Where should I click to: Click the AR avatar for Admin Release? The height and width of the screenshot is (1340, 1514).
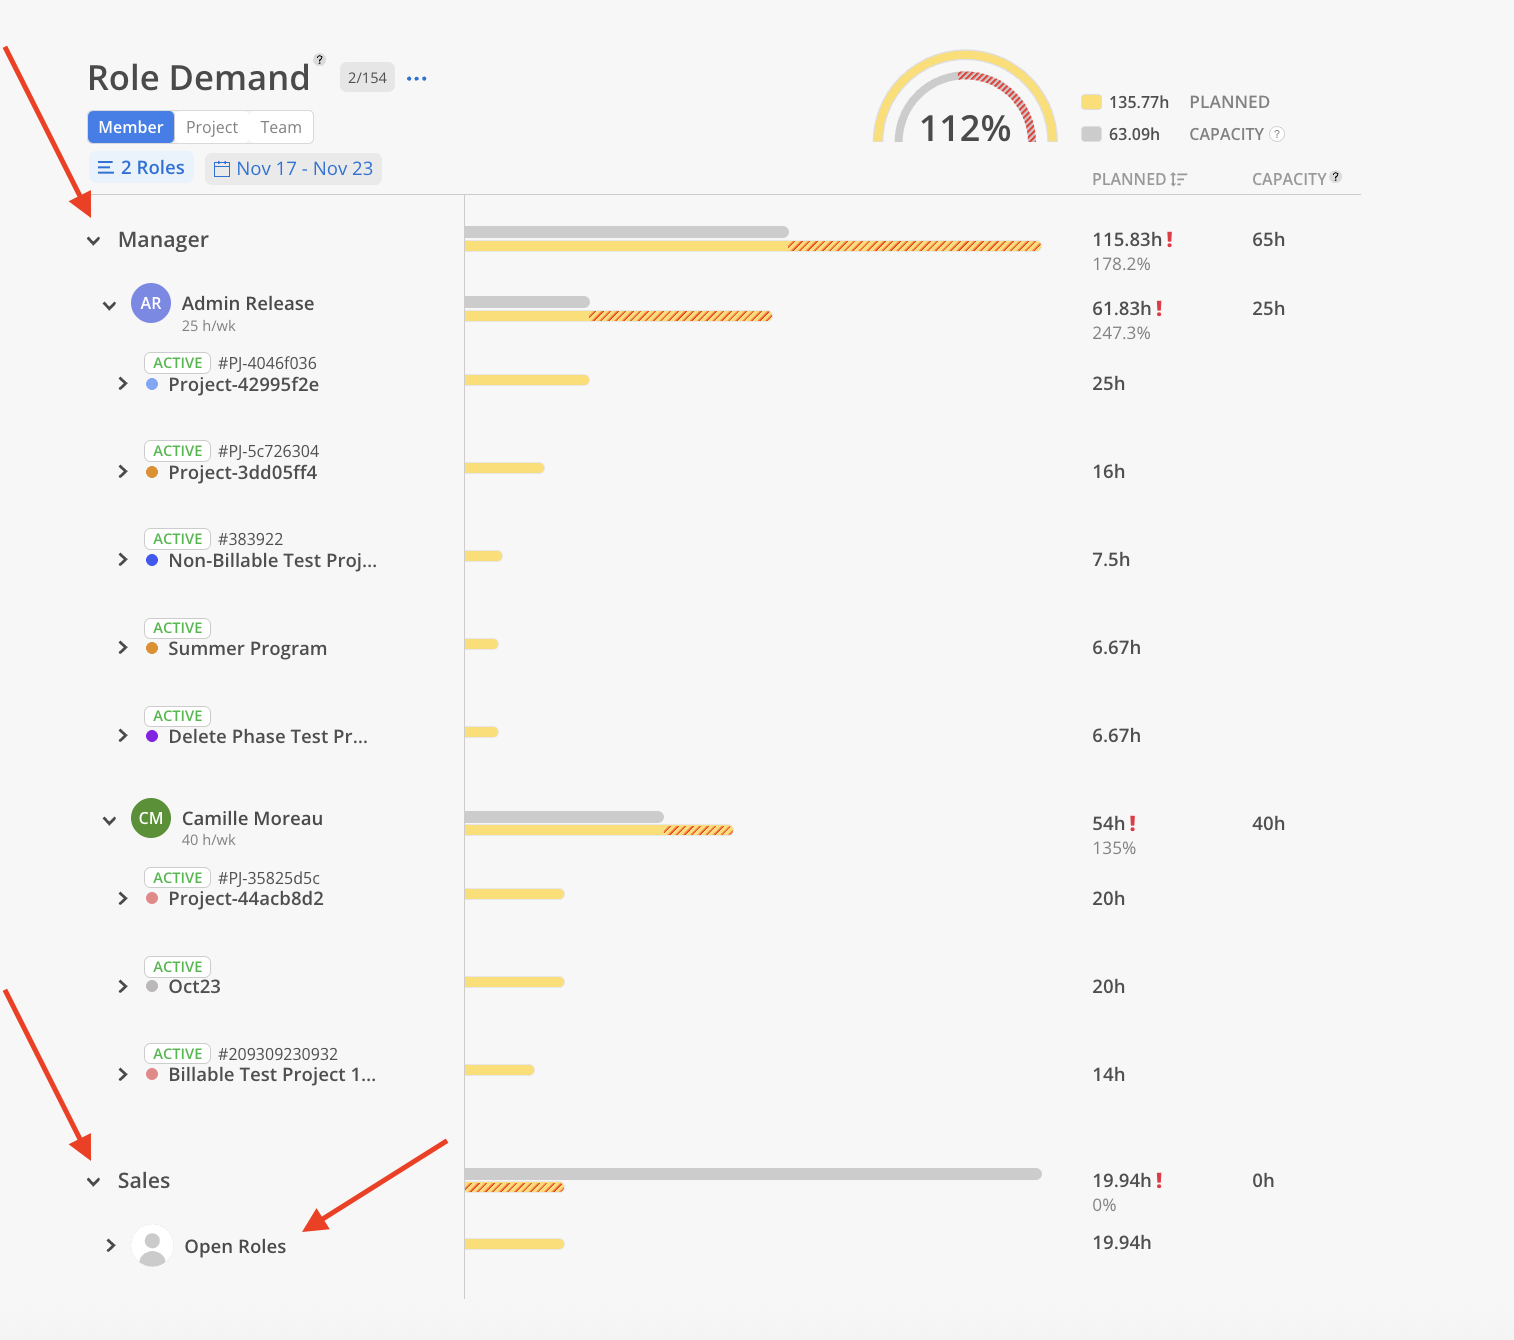tap(151, 304)
